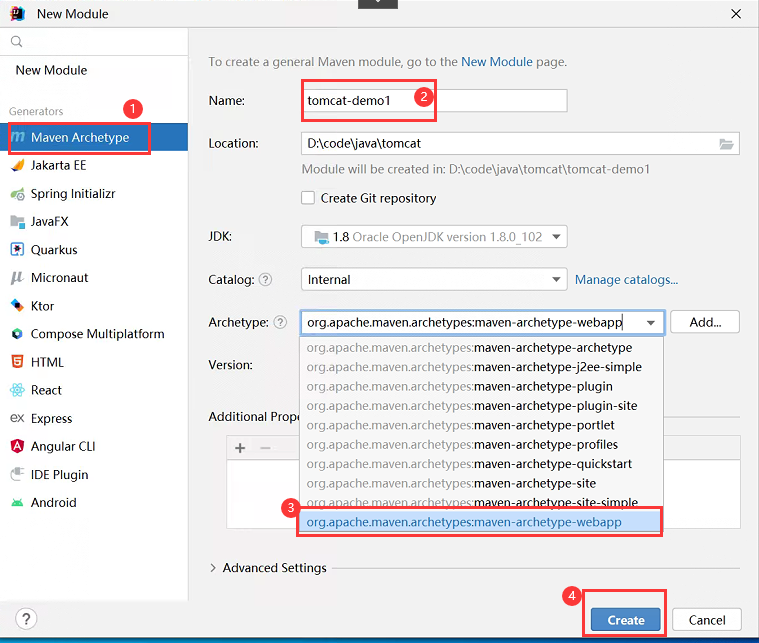Screen dimensions: 759x643
Task: Click the IDE Plugin icon
Action: point(17,474)
